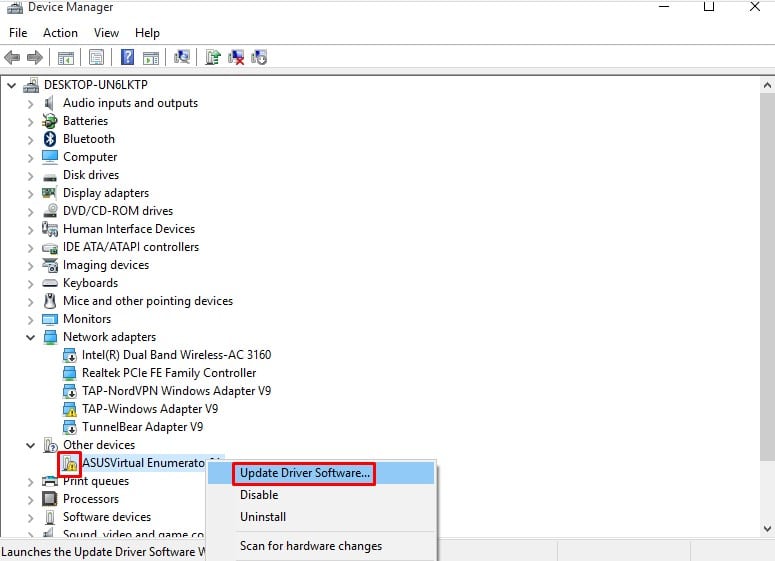775x561 pixels.
Task: Click the Batteries category icon
Action: (50, 121)
